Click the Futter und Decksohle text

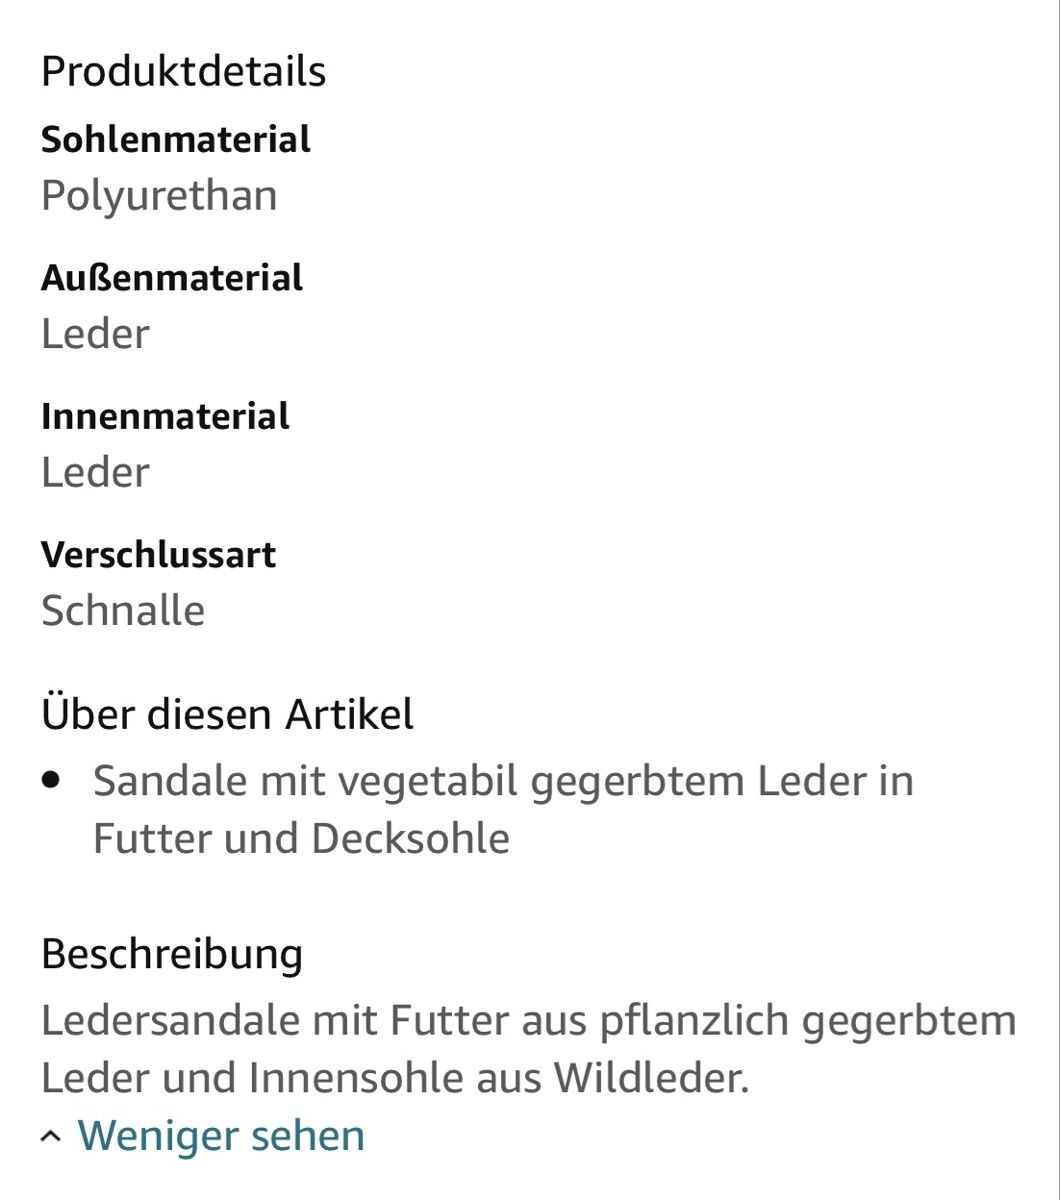click(x=301, y=838)
